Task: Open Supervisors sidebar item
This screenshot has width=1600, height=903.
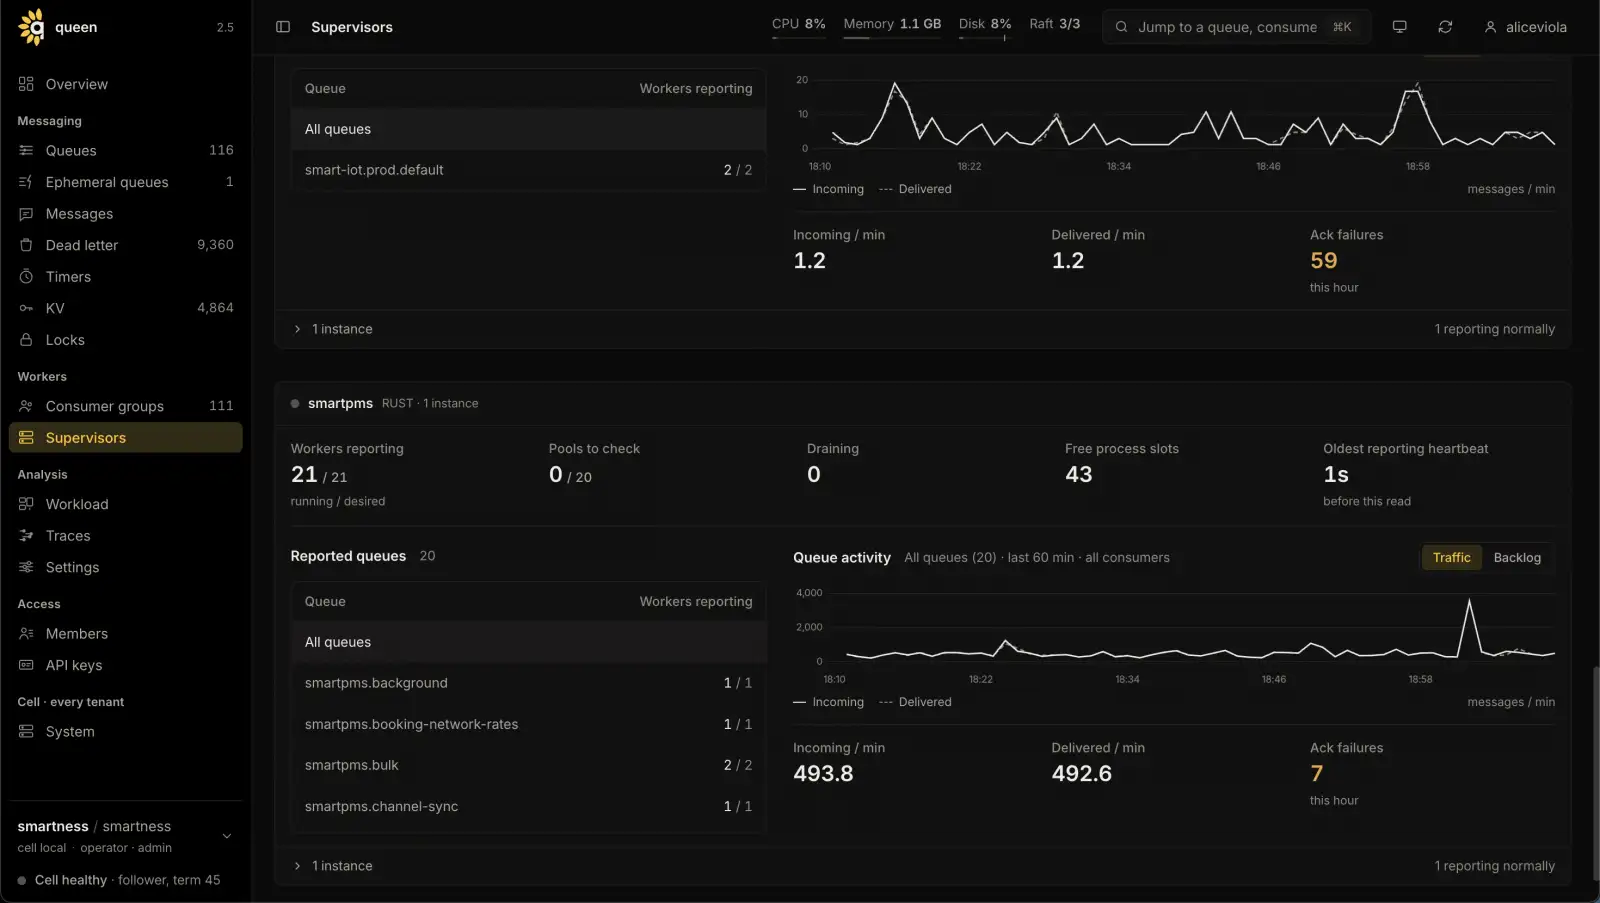Action: 126,438
